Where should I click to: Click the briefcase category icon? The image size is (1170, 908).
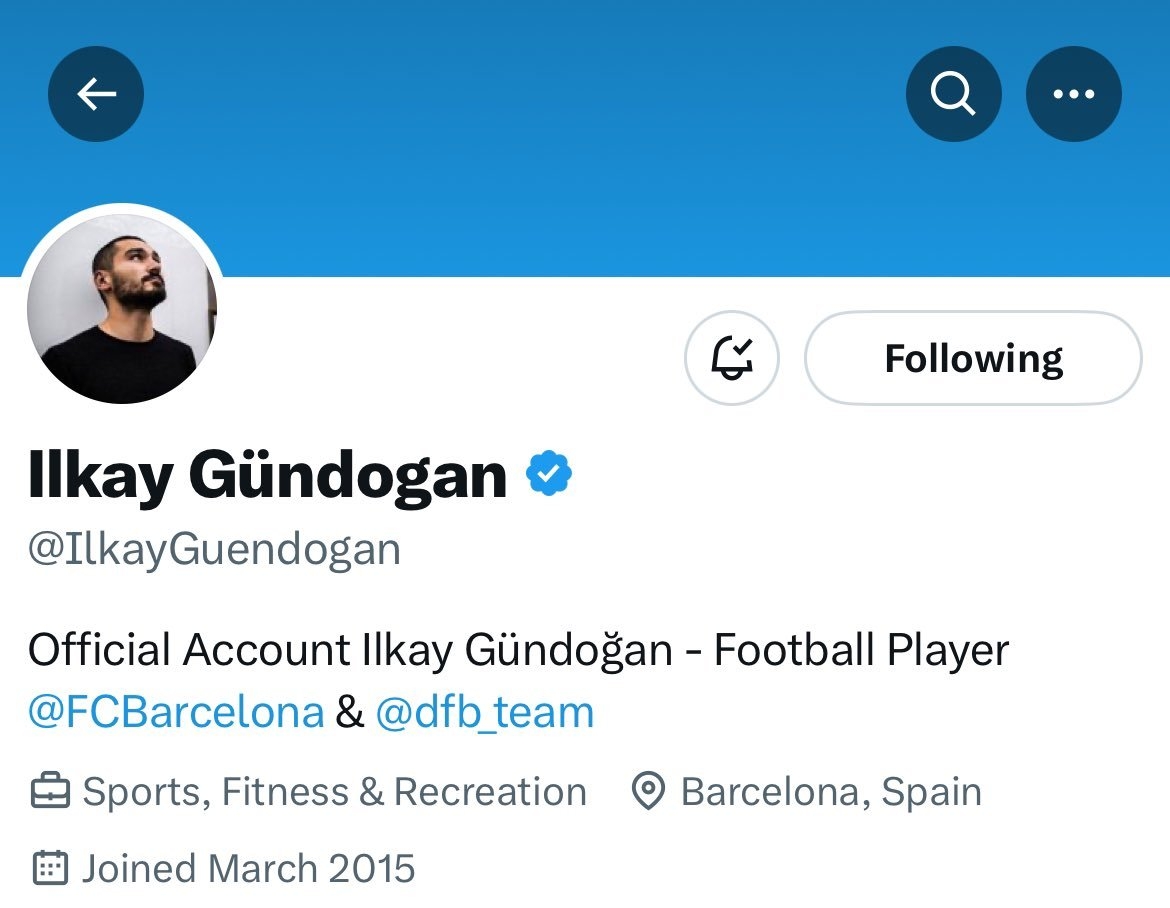click(x=49, y=793)
